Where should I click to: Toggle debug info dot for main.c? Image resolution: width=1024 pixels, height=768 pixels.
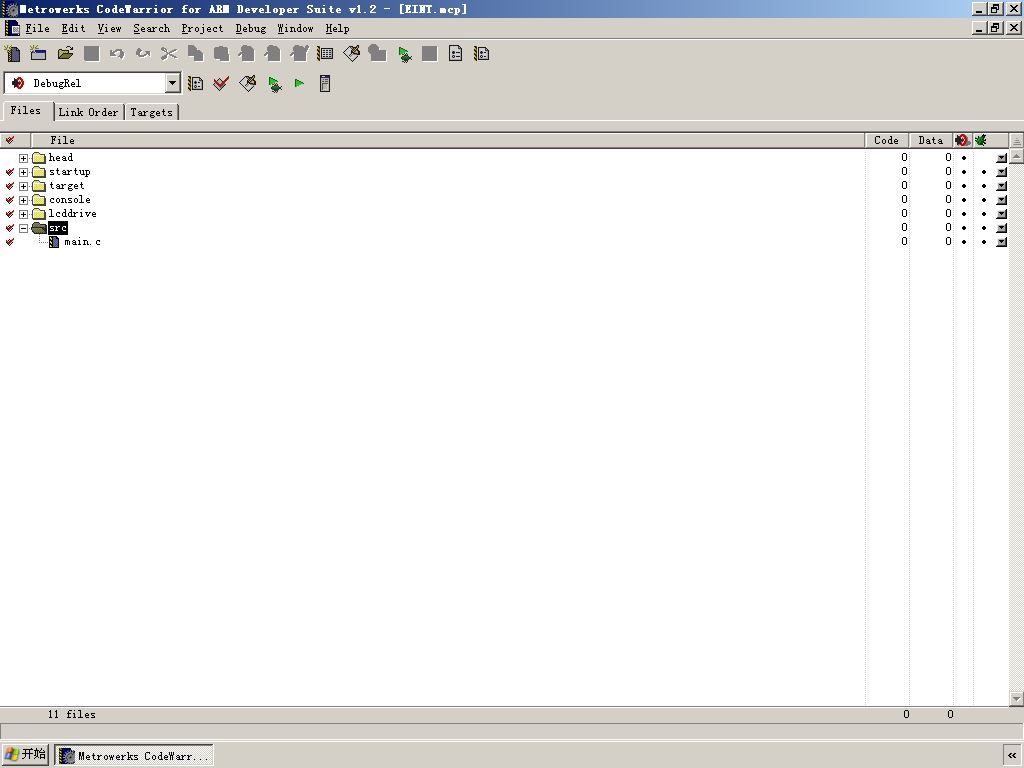pos(984,242)
